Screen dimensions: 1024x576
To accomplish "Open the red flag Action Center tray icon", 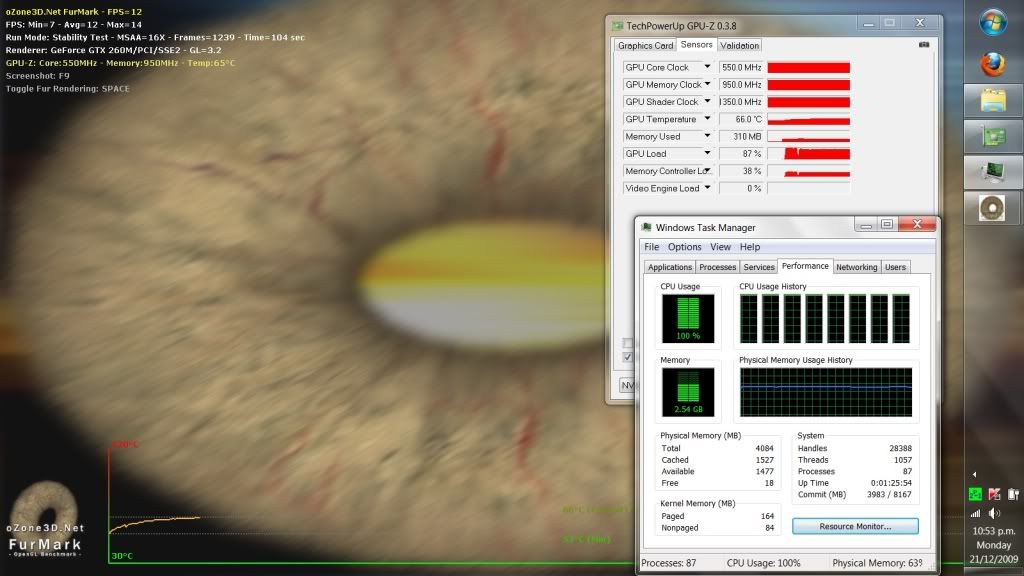I will tap(994, 494).
